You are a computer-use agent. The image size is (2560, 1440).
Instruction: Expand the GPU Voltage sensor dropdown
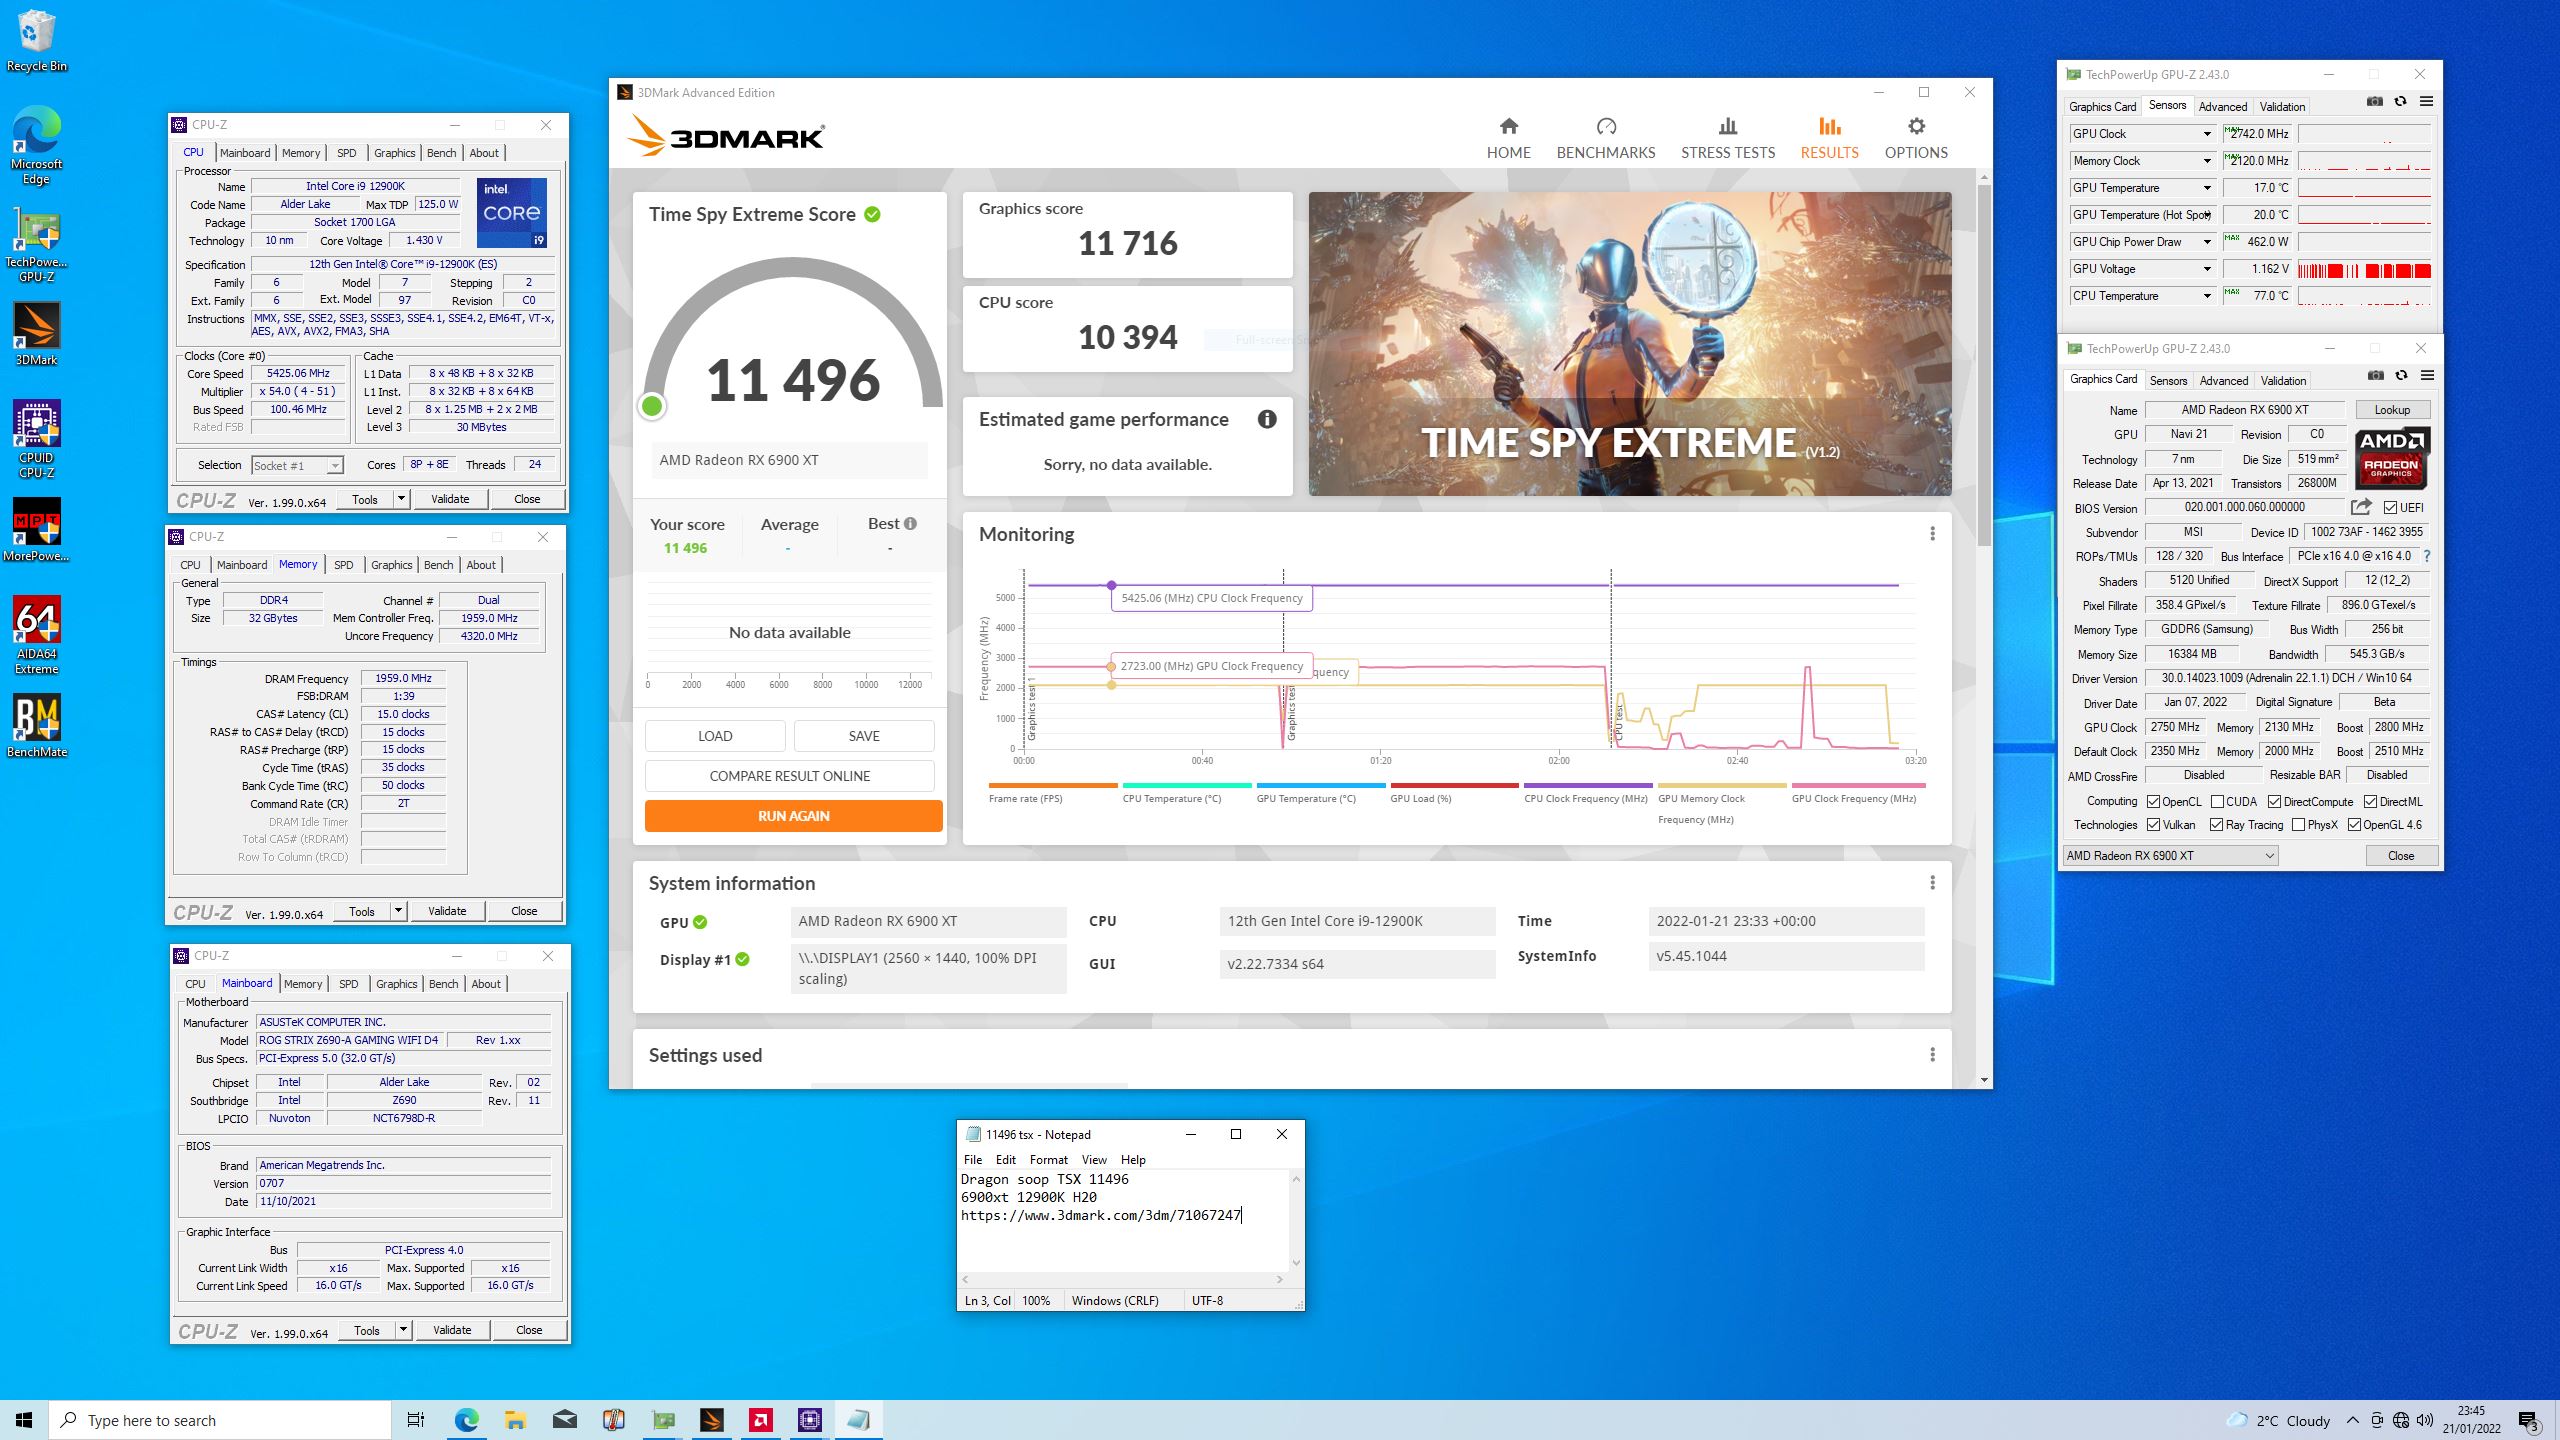[2206, 269]
